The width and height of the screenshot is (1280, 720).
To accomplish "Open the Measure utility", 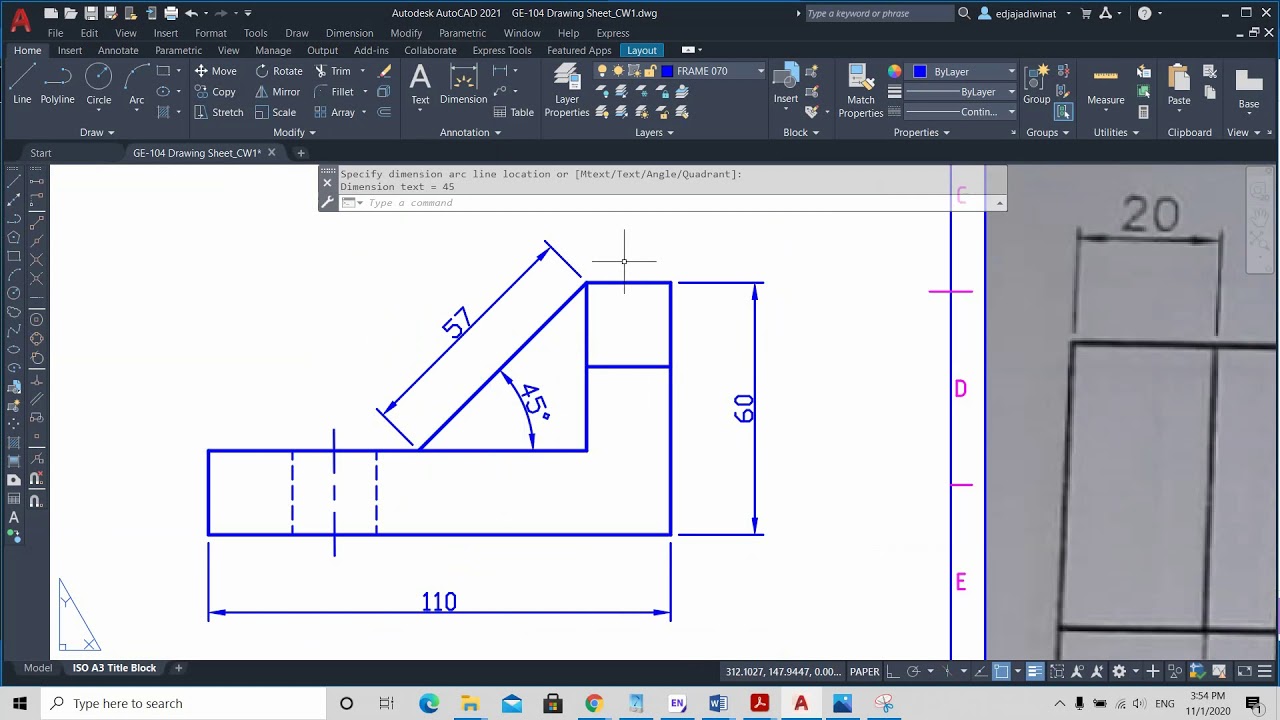I will [1105, 86].
